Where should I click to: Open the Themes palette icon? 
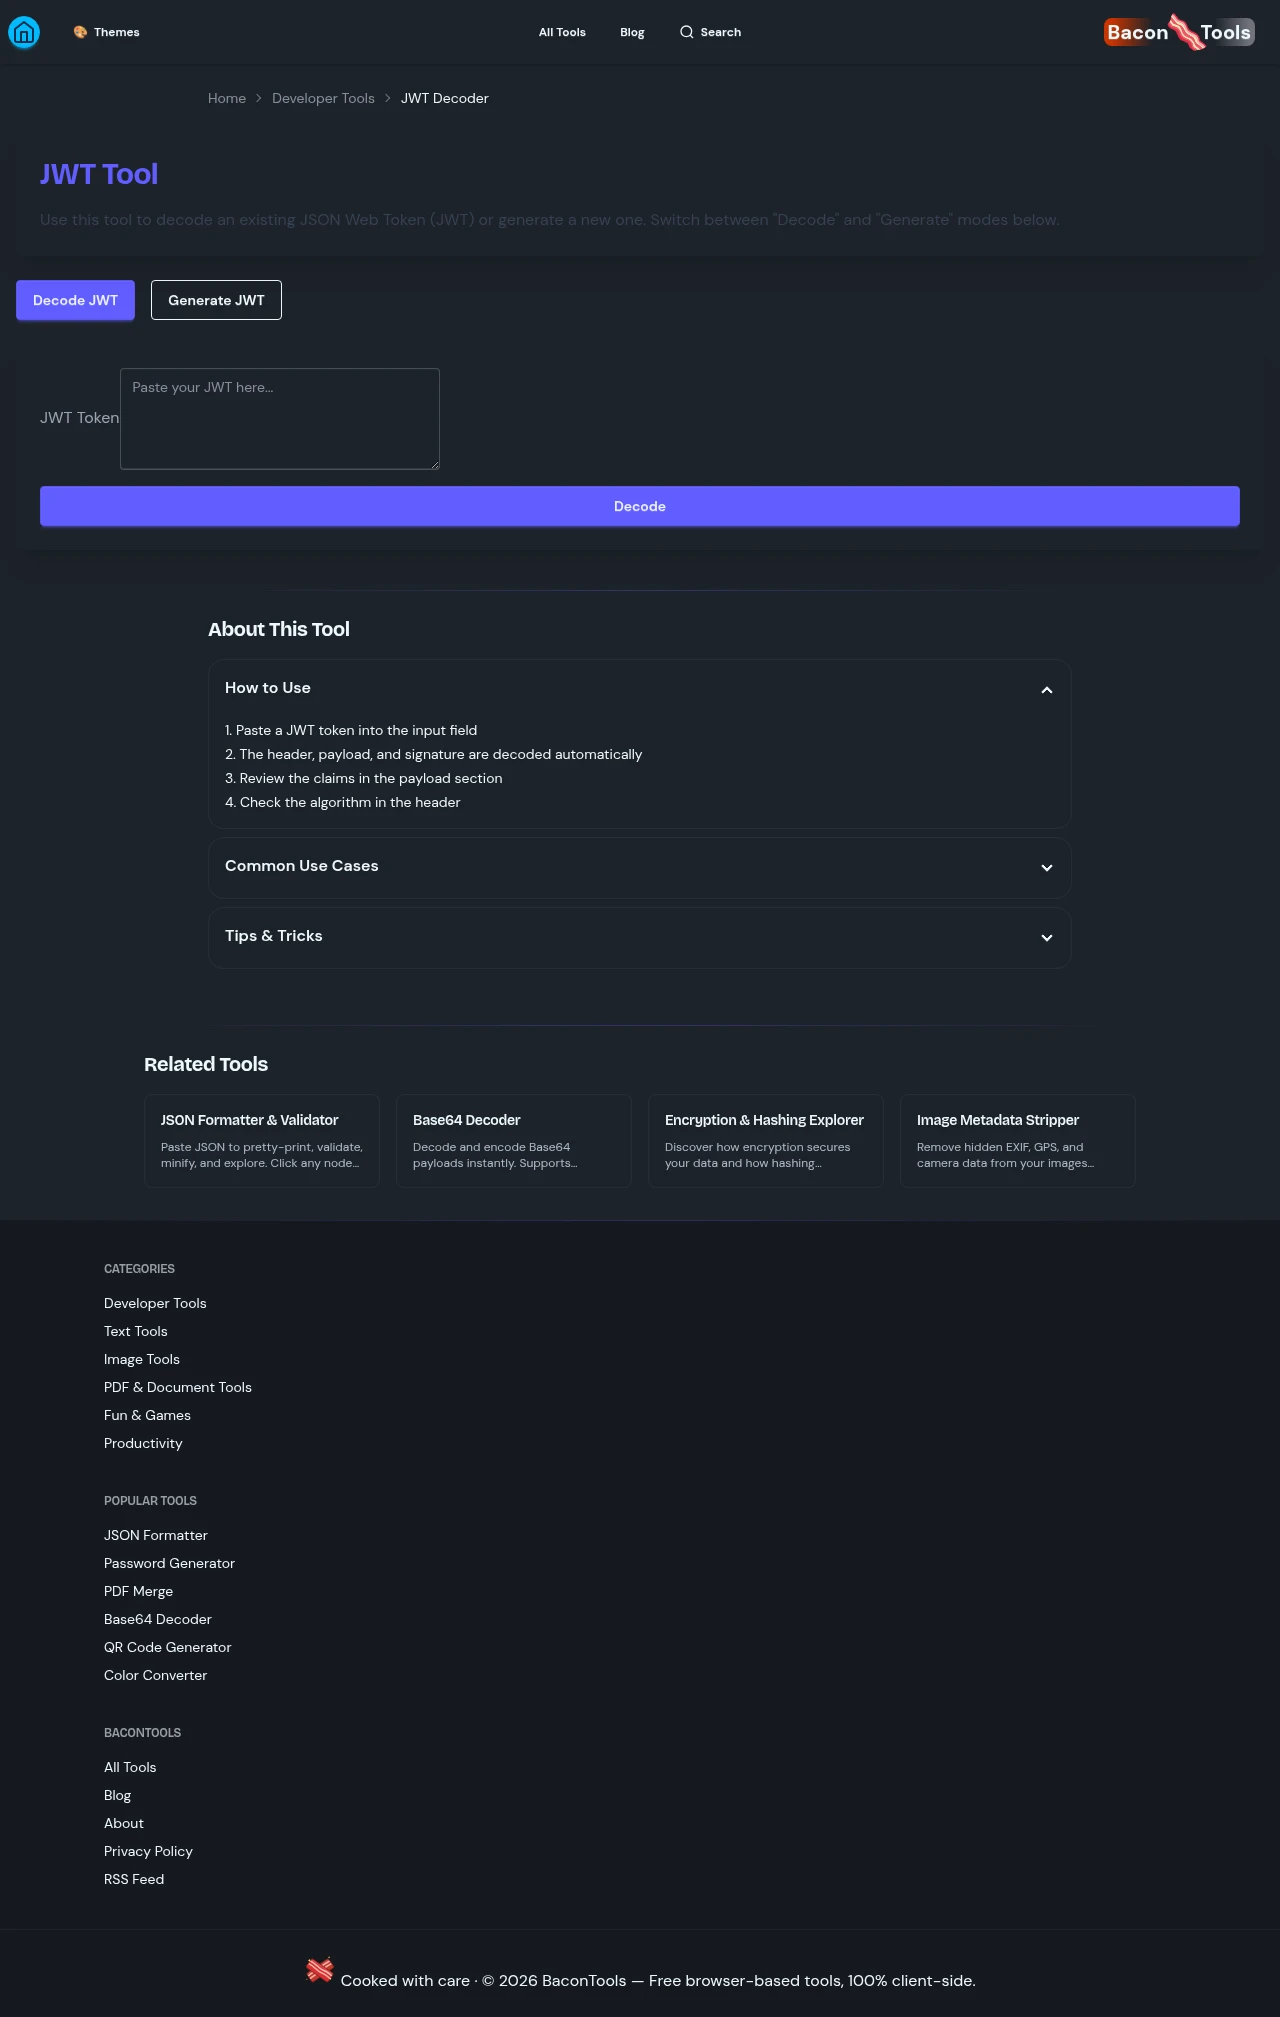[81, 32]
